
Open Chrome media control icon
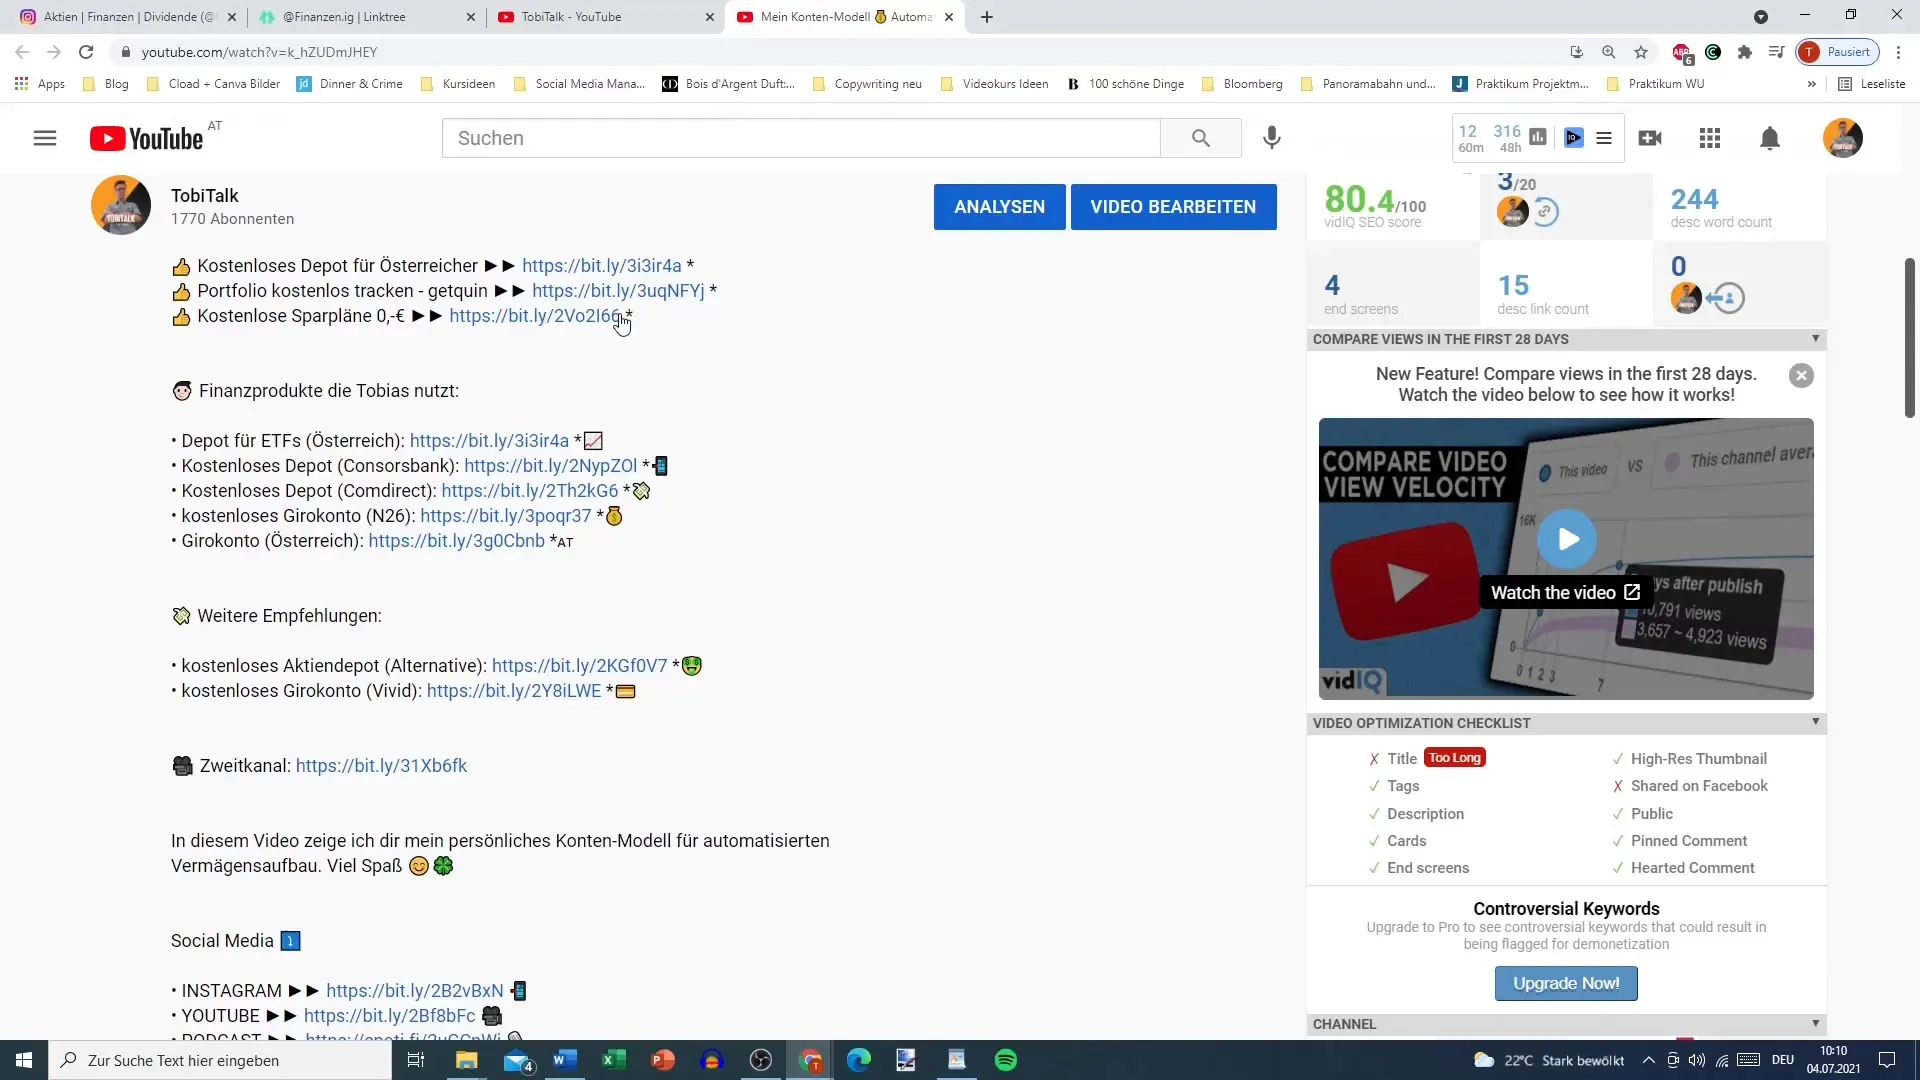click(1776, 52)
